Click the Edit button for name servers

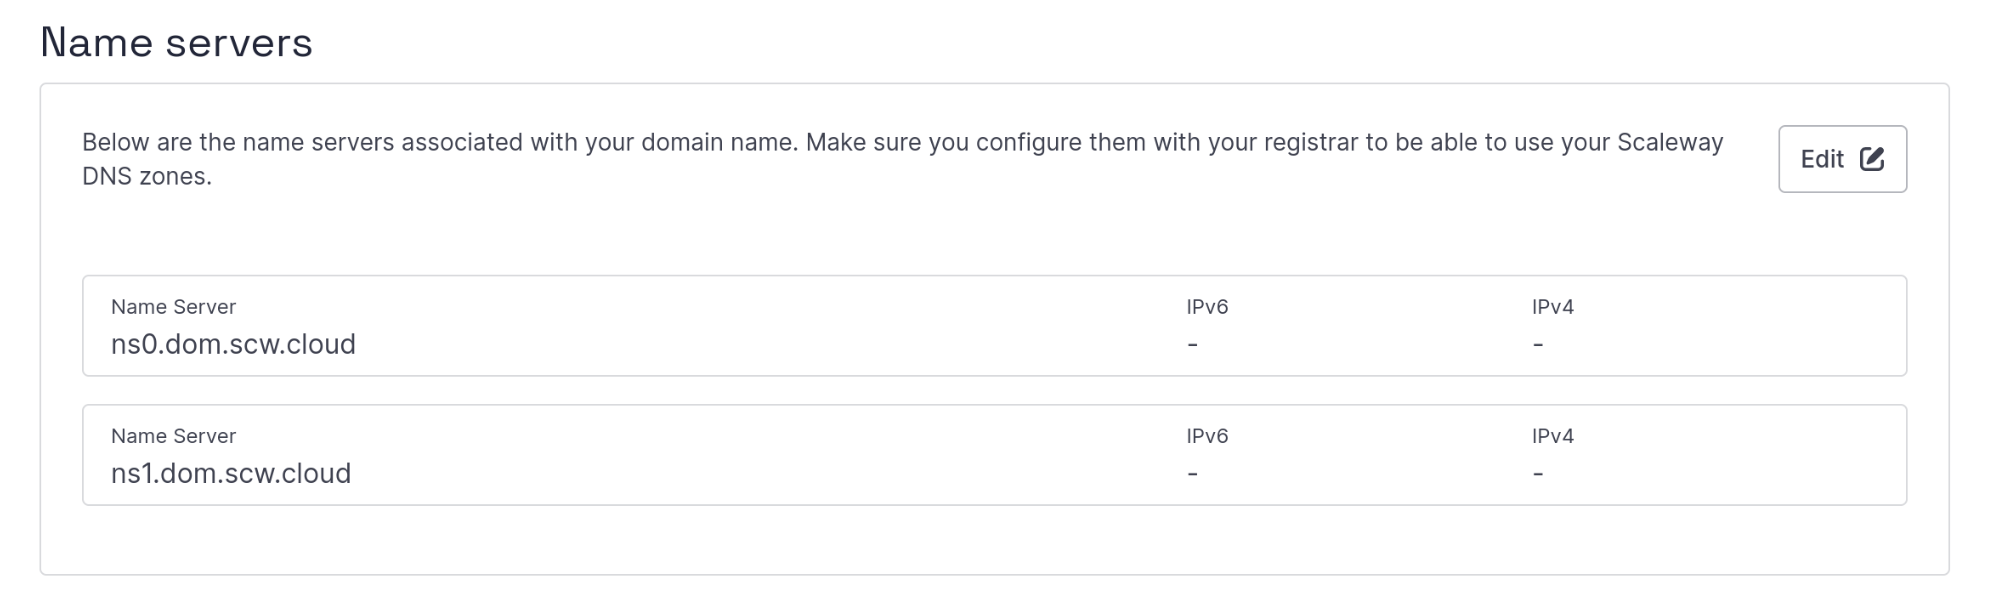[1841, 159]
